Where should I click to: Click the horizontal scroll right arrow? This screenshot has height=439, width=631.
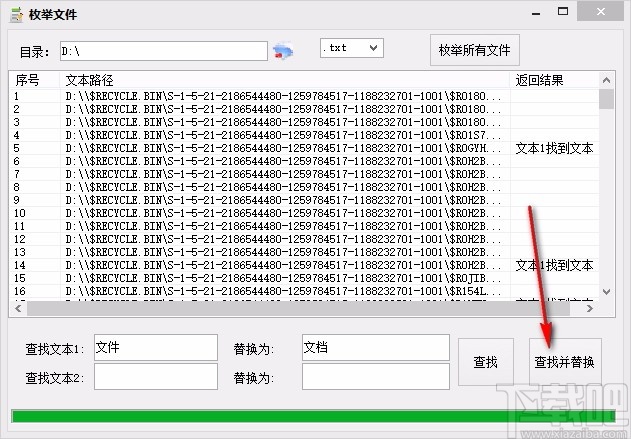tap(590, 309)
